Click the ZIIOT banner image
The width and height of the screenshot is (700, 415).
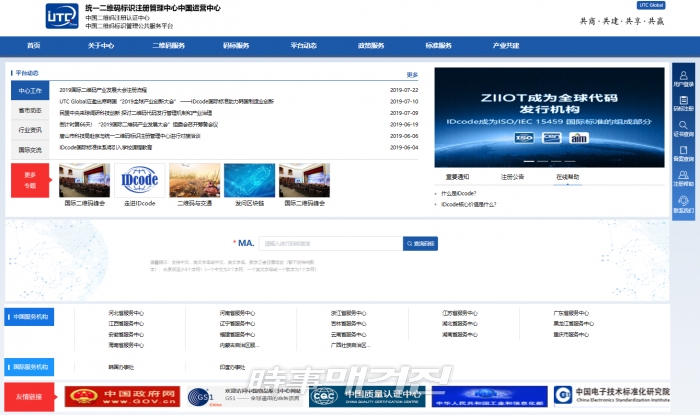click(x=549, y=117)
